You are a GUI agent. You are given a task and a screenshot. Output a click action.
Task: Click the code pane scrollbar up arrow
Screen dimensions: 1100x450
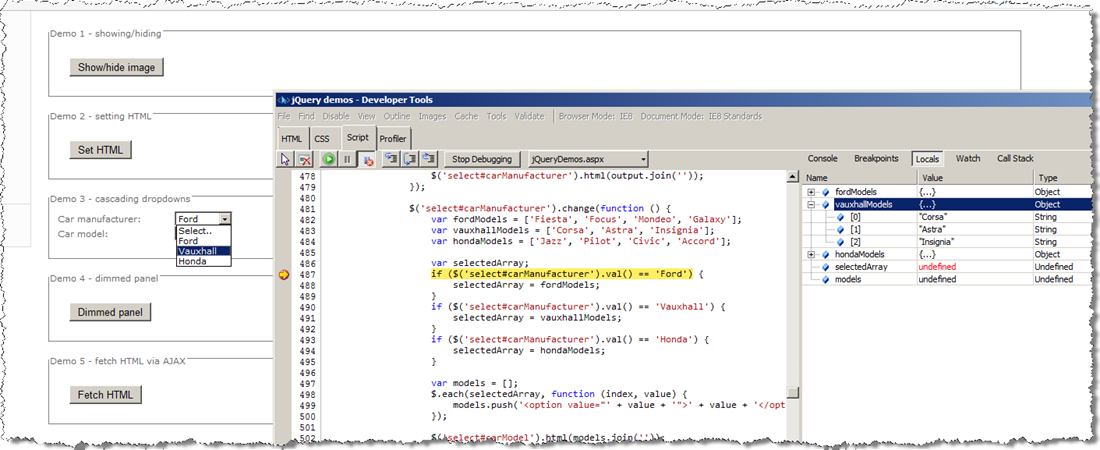[793, 178]
